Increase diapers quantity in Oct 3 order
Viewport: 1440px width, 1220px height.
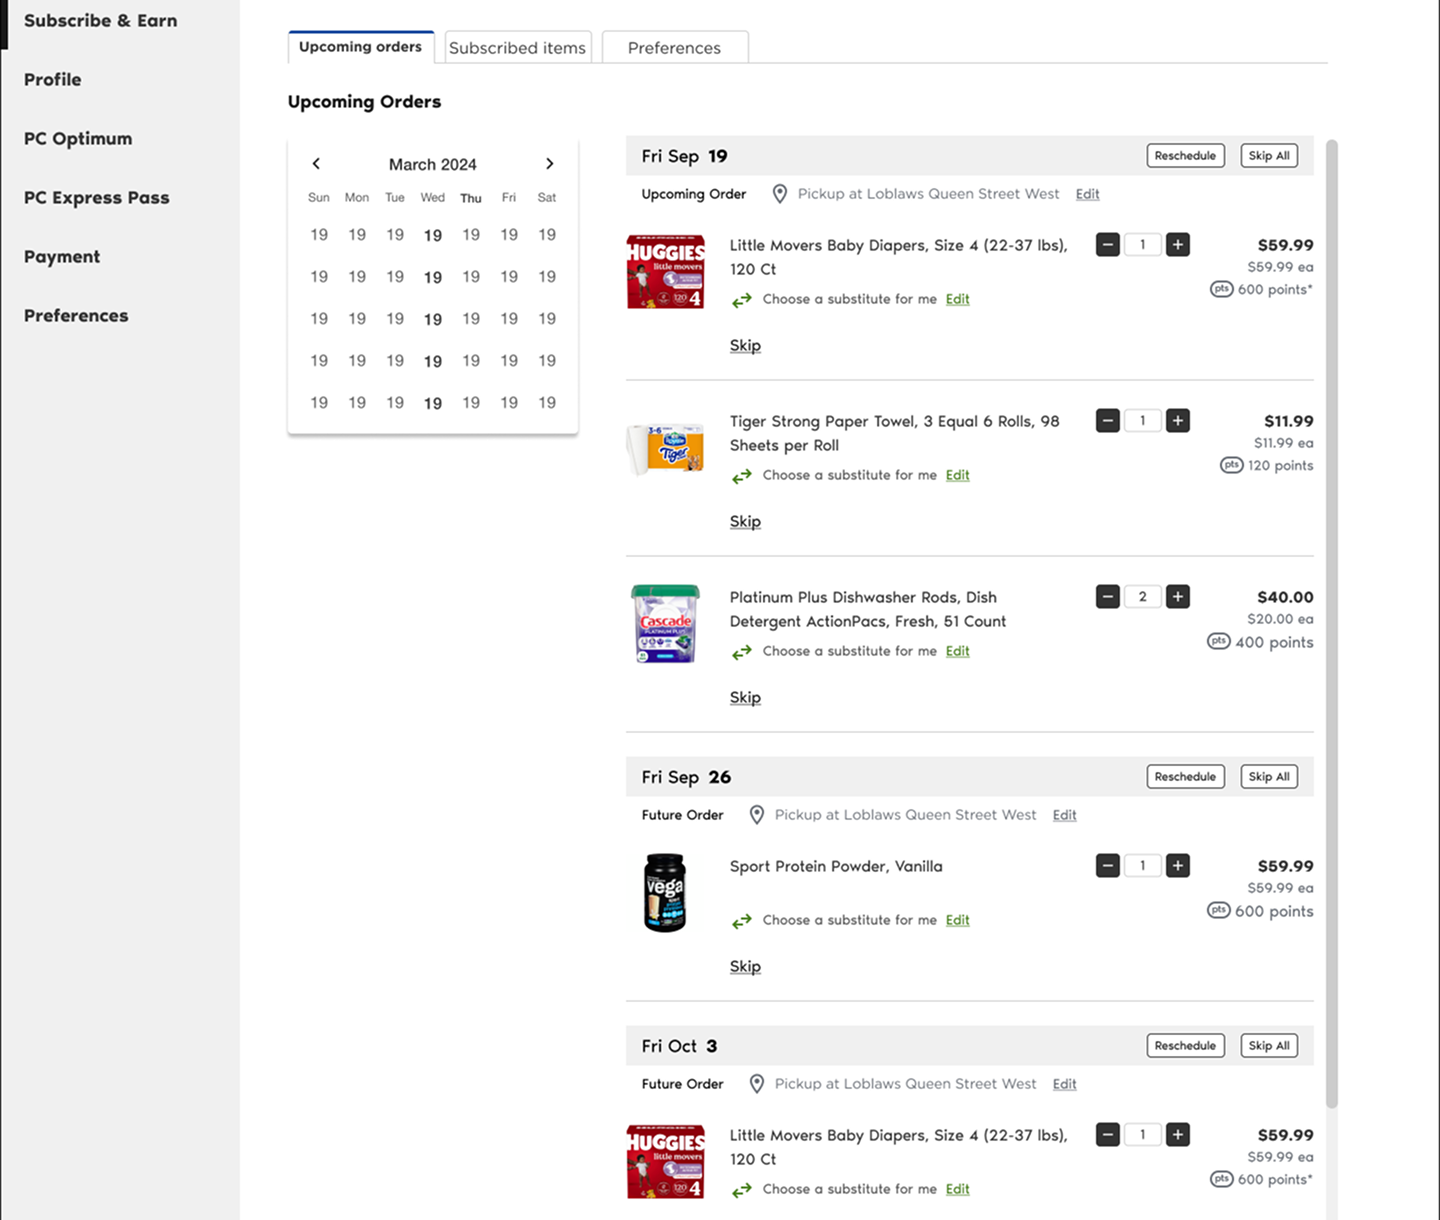[1178, 1135]
